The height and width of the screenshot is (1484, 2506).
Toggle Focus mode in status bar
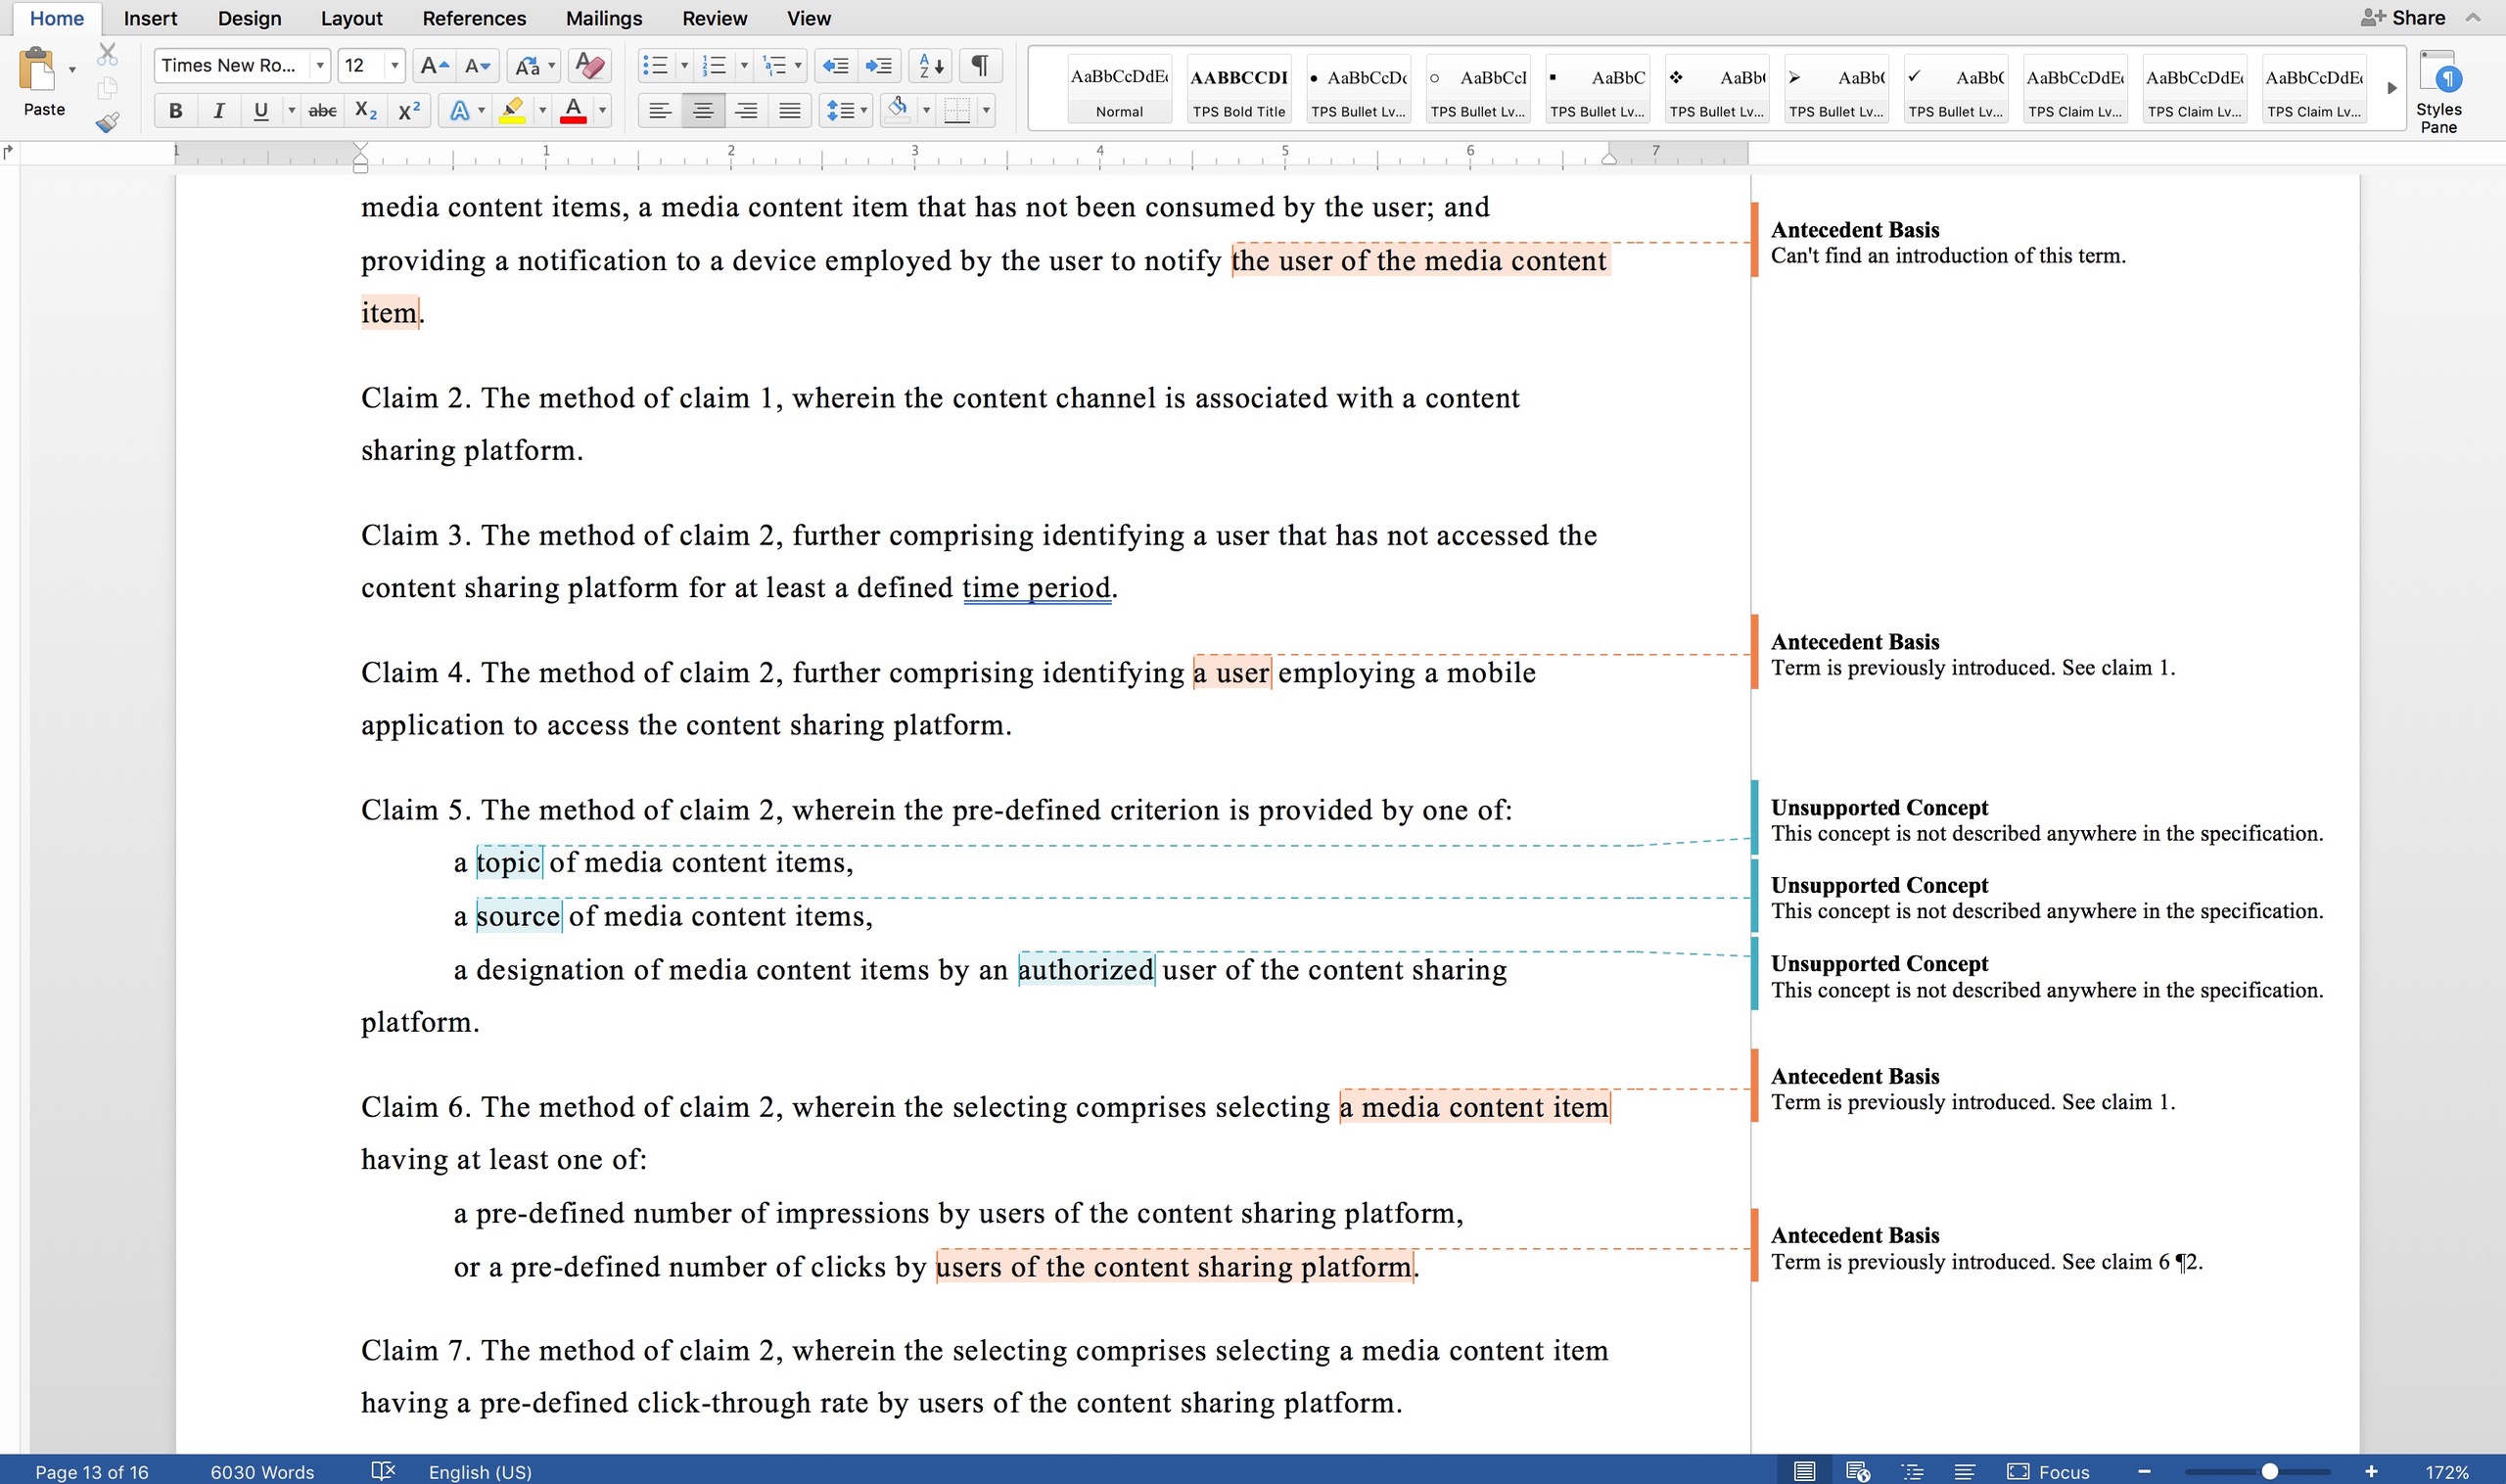[2048, 1471]
